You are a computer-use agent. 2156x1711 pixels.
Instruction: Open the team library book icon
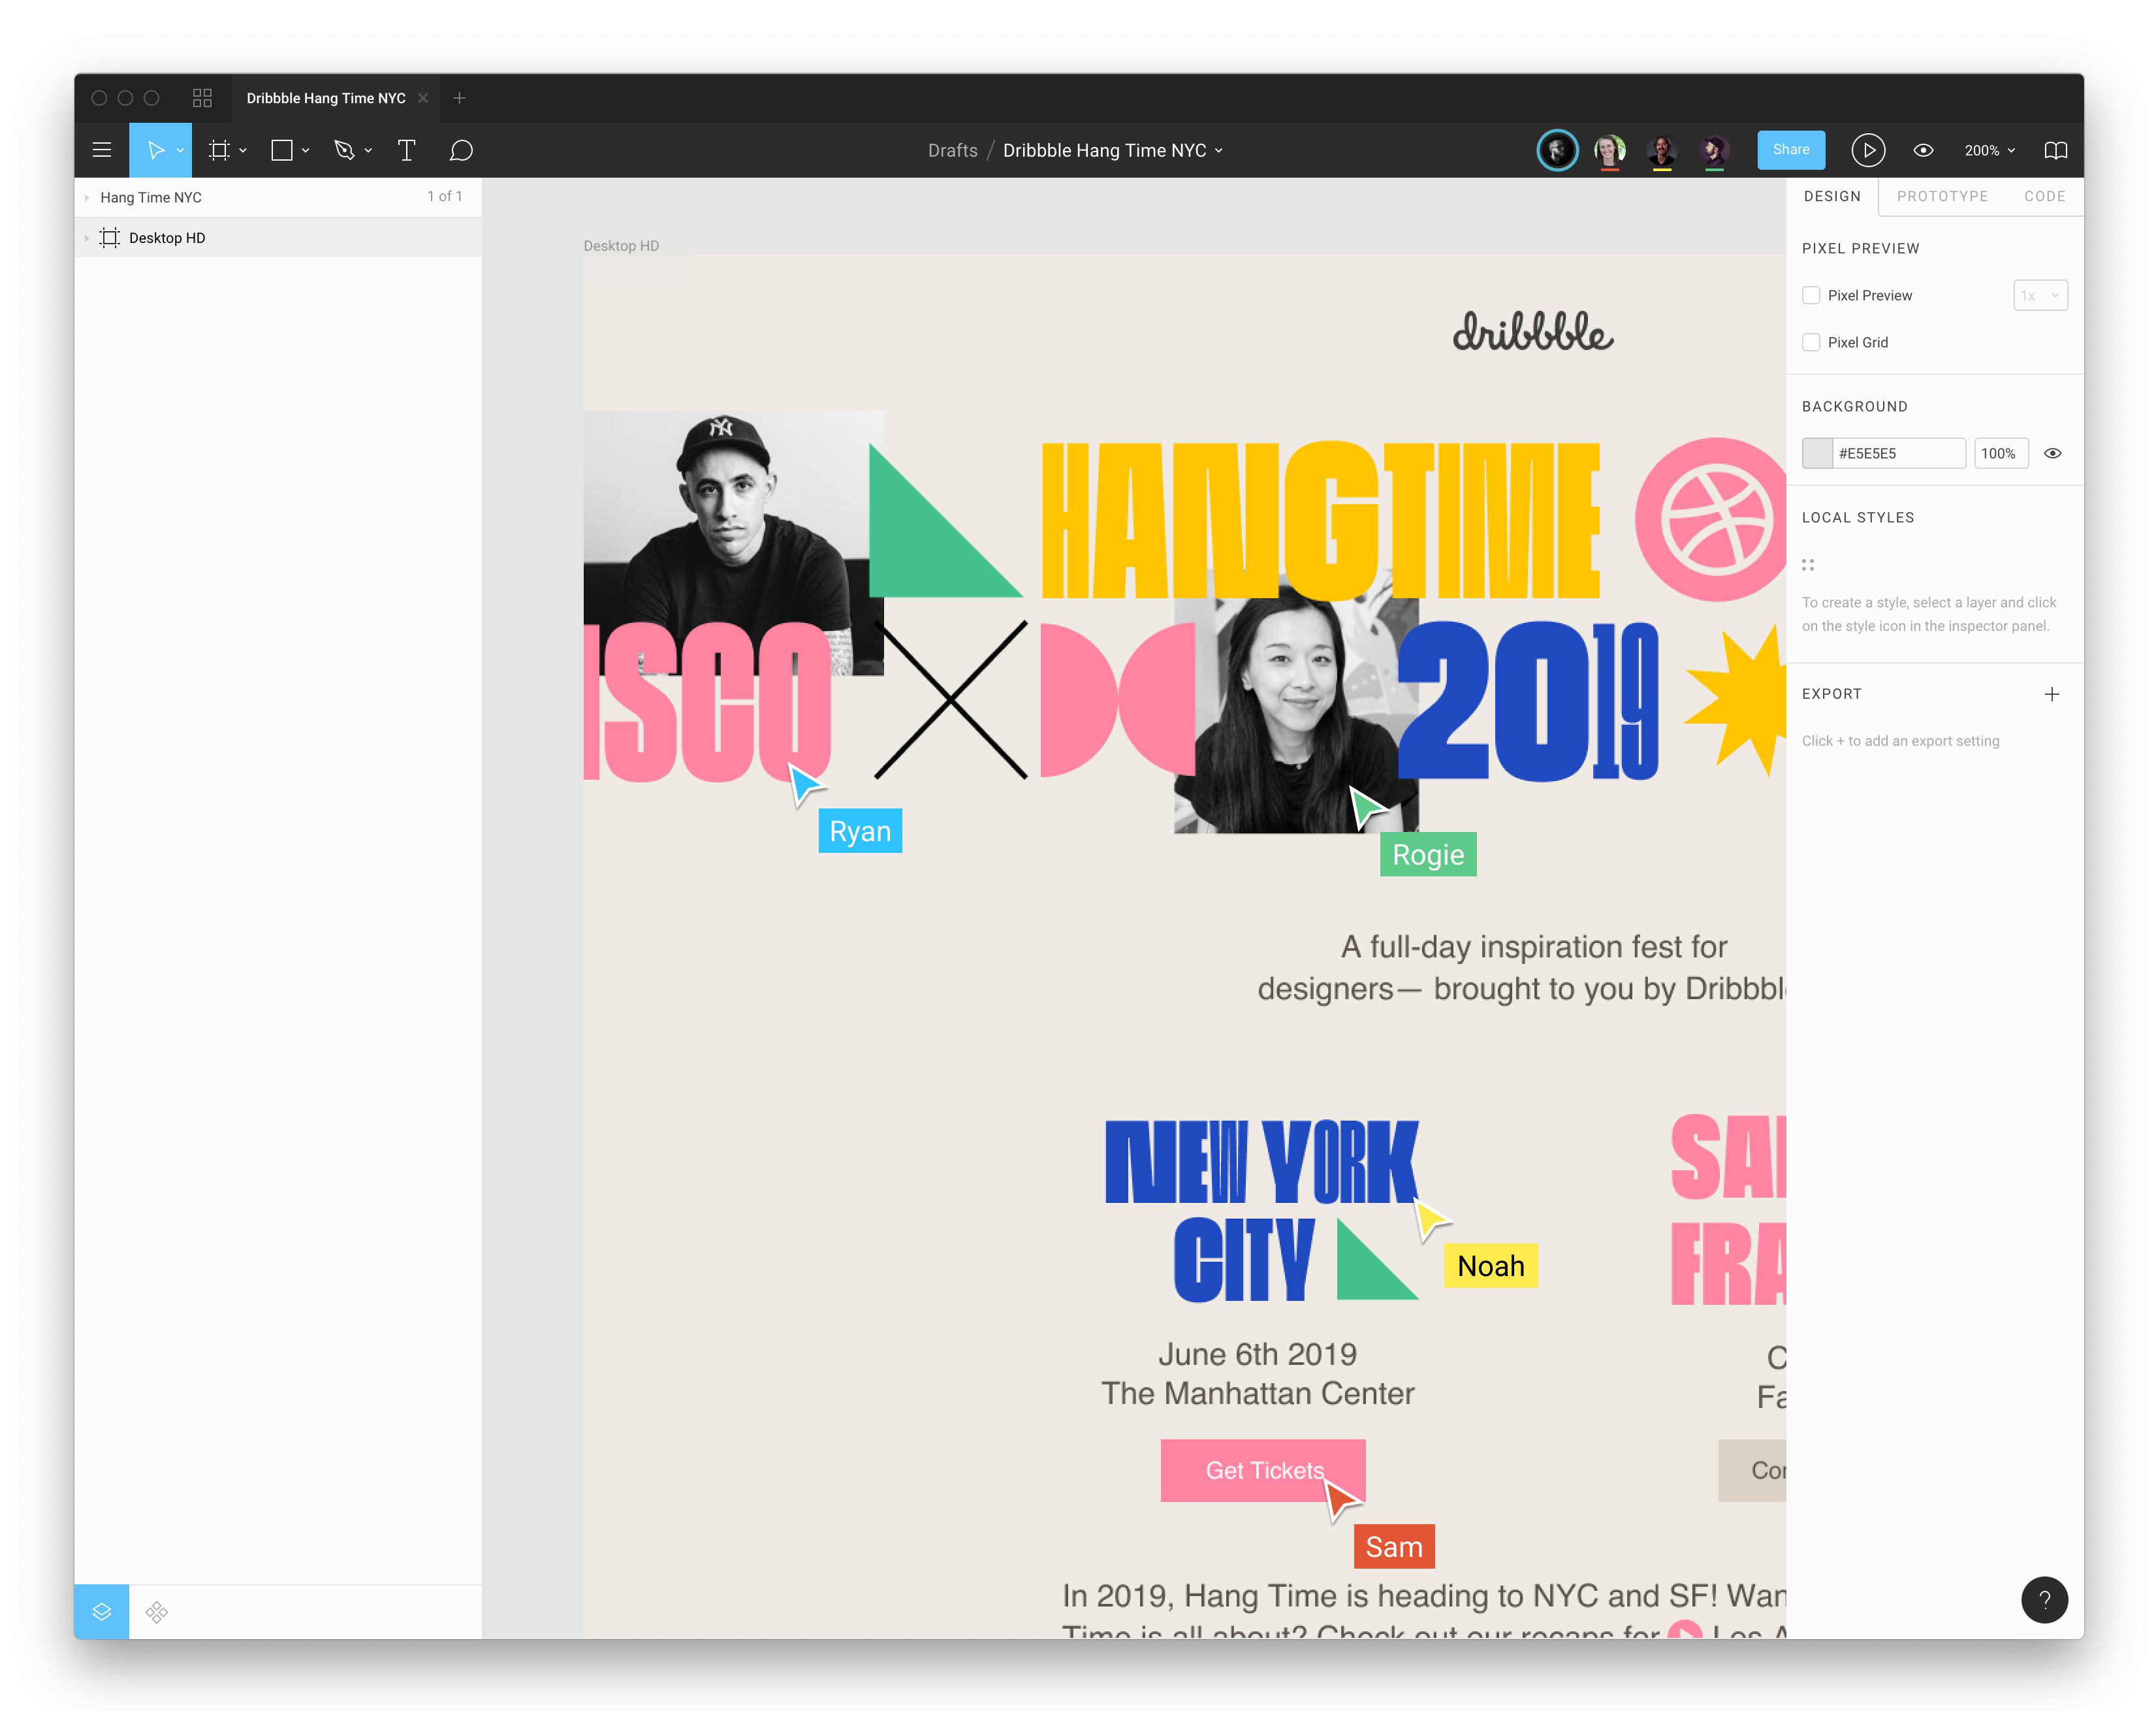[2055, 150]
